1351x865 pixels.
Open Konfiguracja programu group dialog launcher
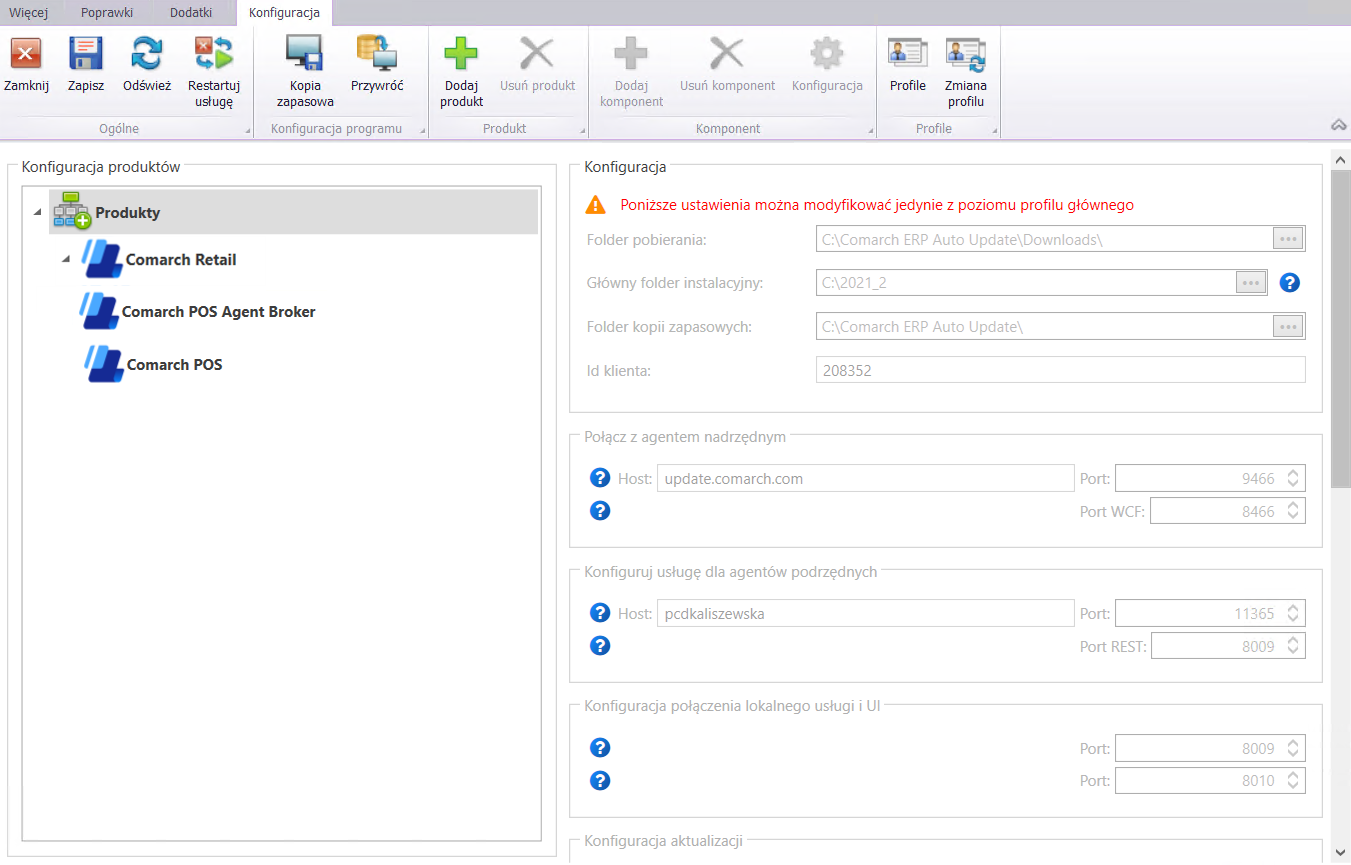[423, 132]
